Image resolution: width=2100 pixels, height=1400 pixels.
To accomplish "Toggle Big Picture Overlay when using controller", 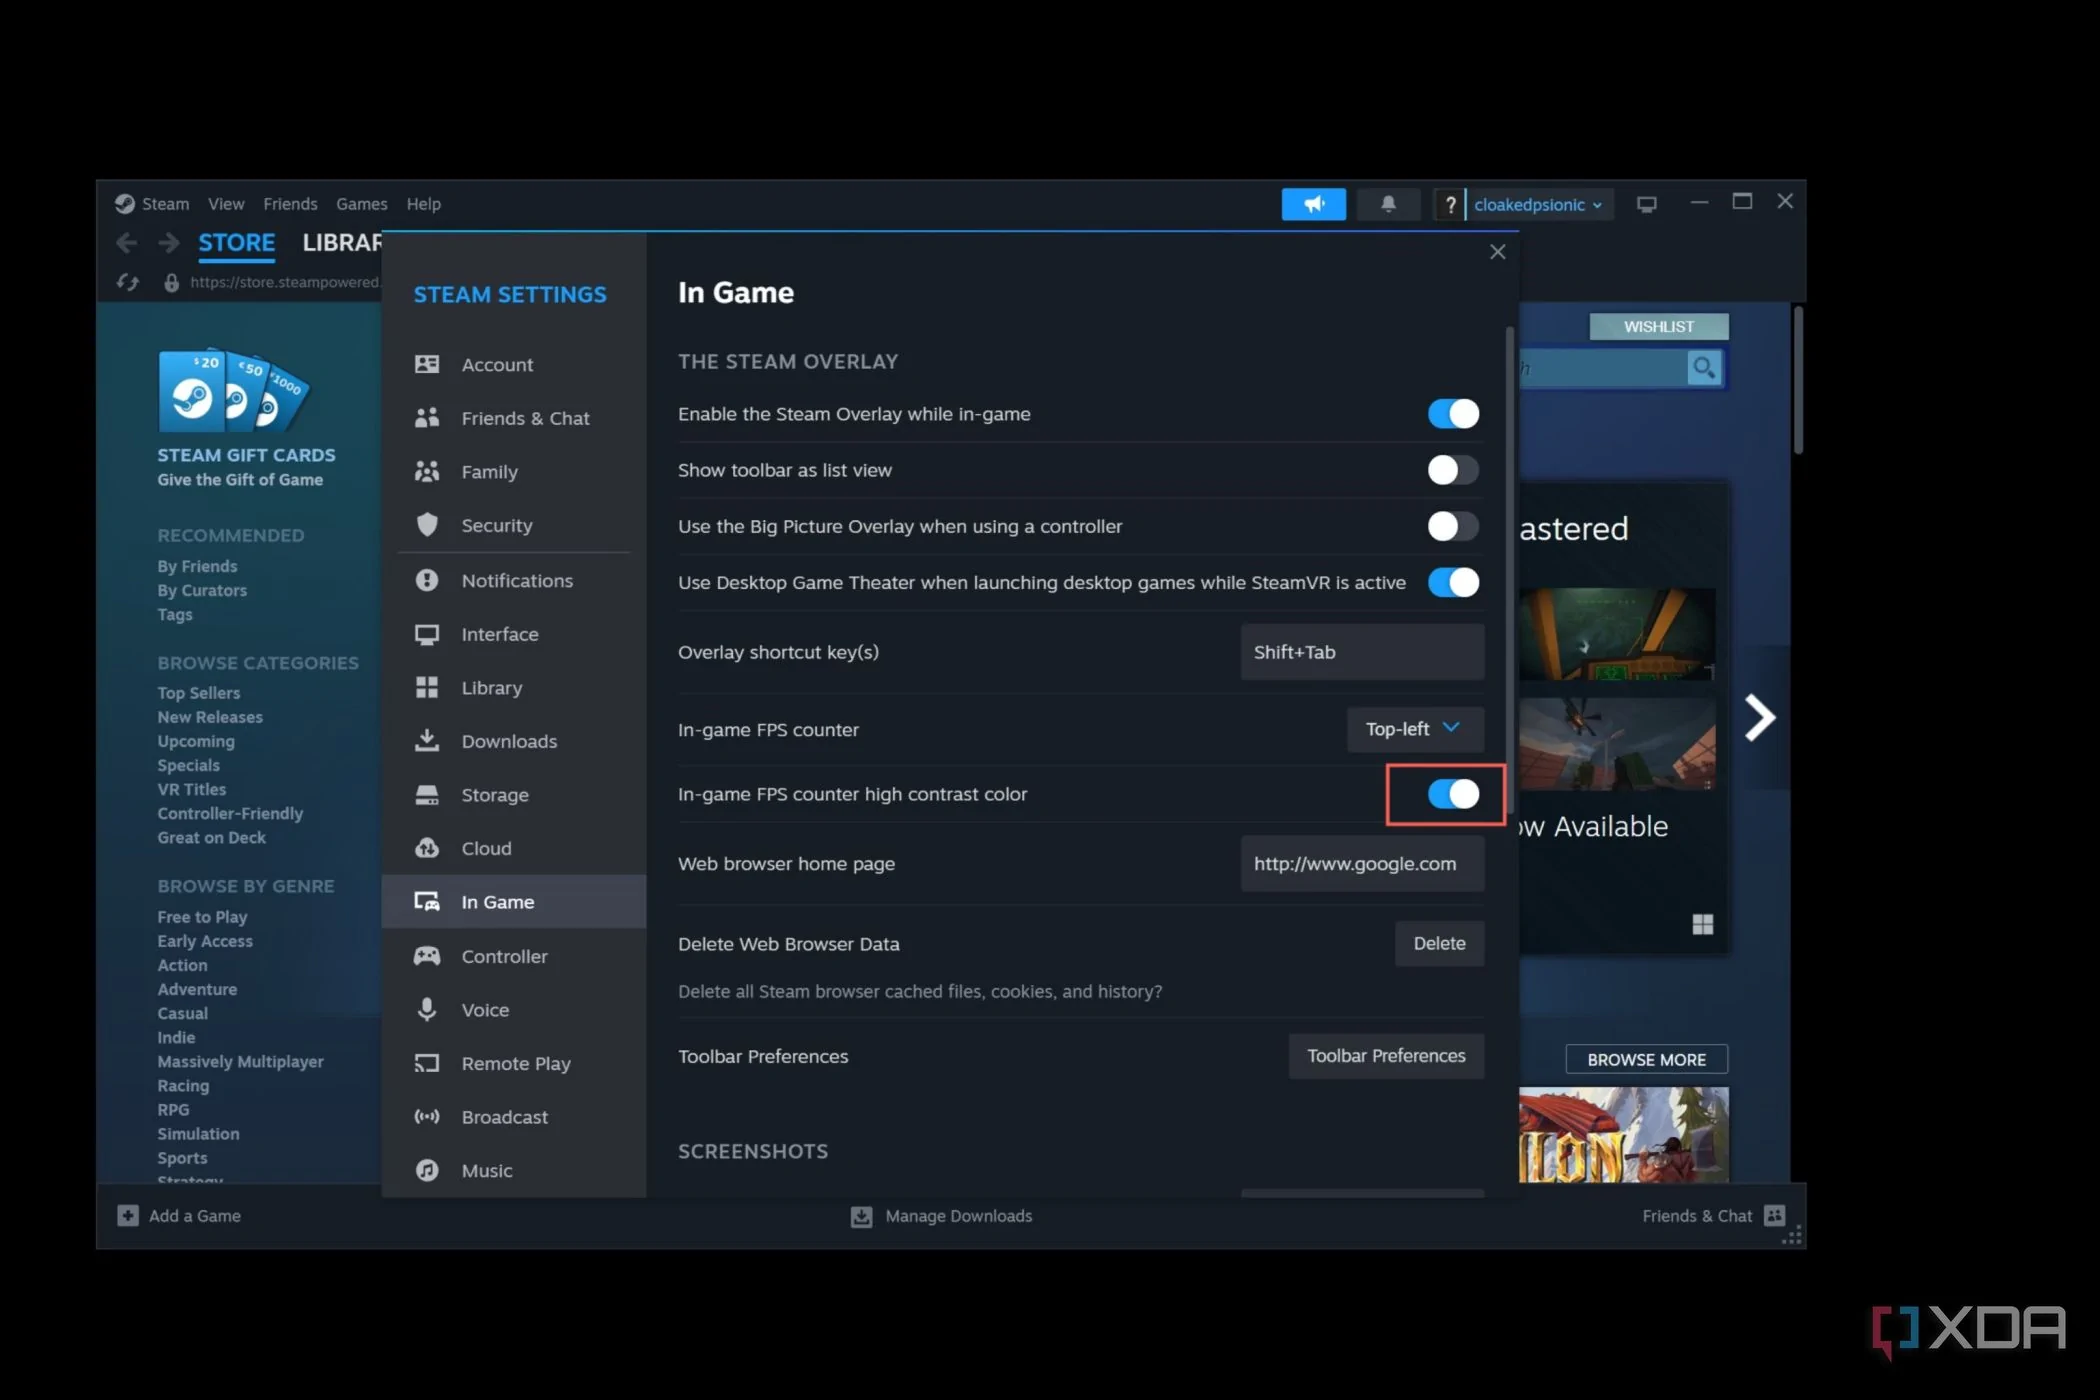I will pyautogui.click(x=1453, y=526).
